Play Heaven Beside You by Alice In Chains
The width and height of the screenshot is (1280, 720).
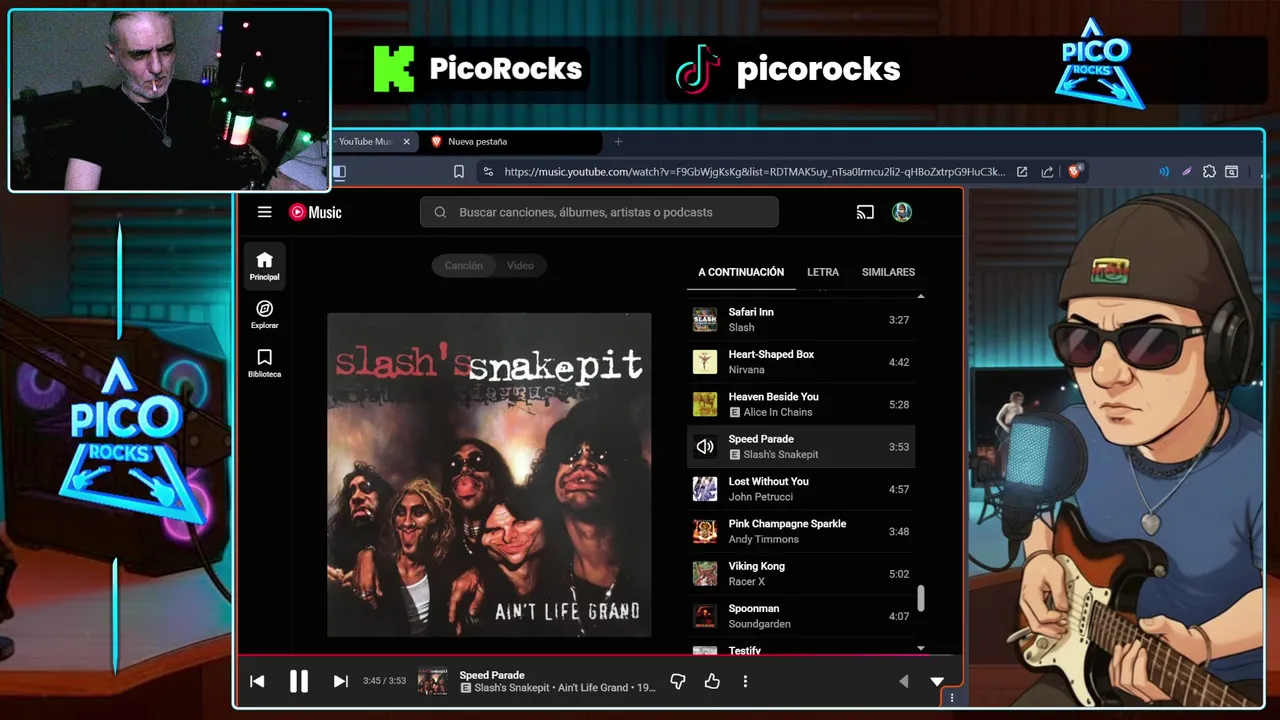(801, 404)
